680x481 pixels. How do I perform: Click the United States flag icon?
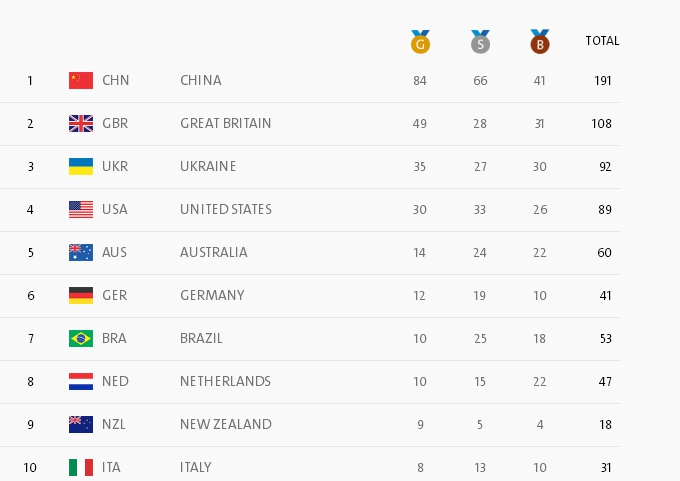coord(81,209)
